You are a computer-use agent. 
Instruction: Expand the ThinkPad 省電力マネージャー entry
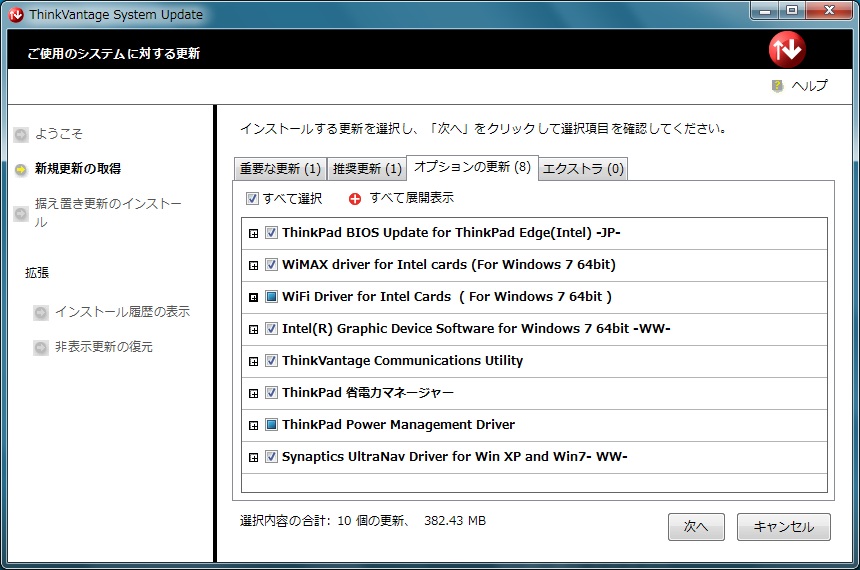point(253,393)
